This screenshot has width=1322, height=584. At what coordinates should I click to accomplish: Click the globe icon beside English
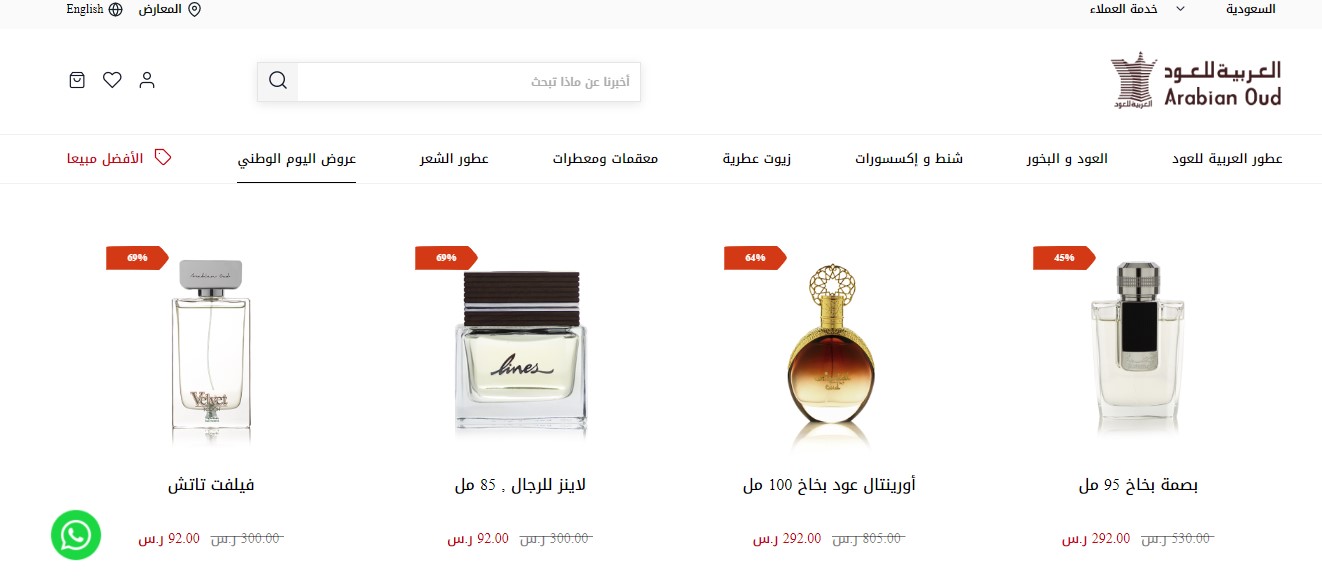[x=116, y=9]
